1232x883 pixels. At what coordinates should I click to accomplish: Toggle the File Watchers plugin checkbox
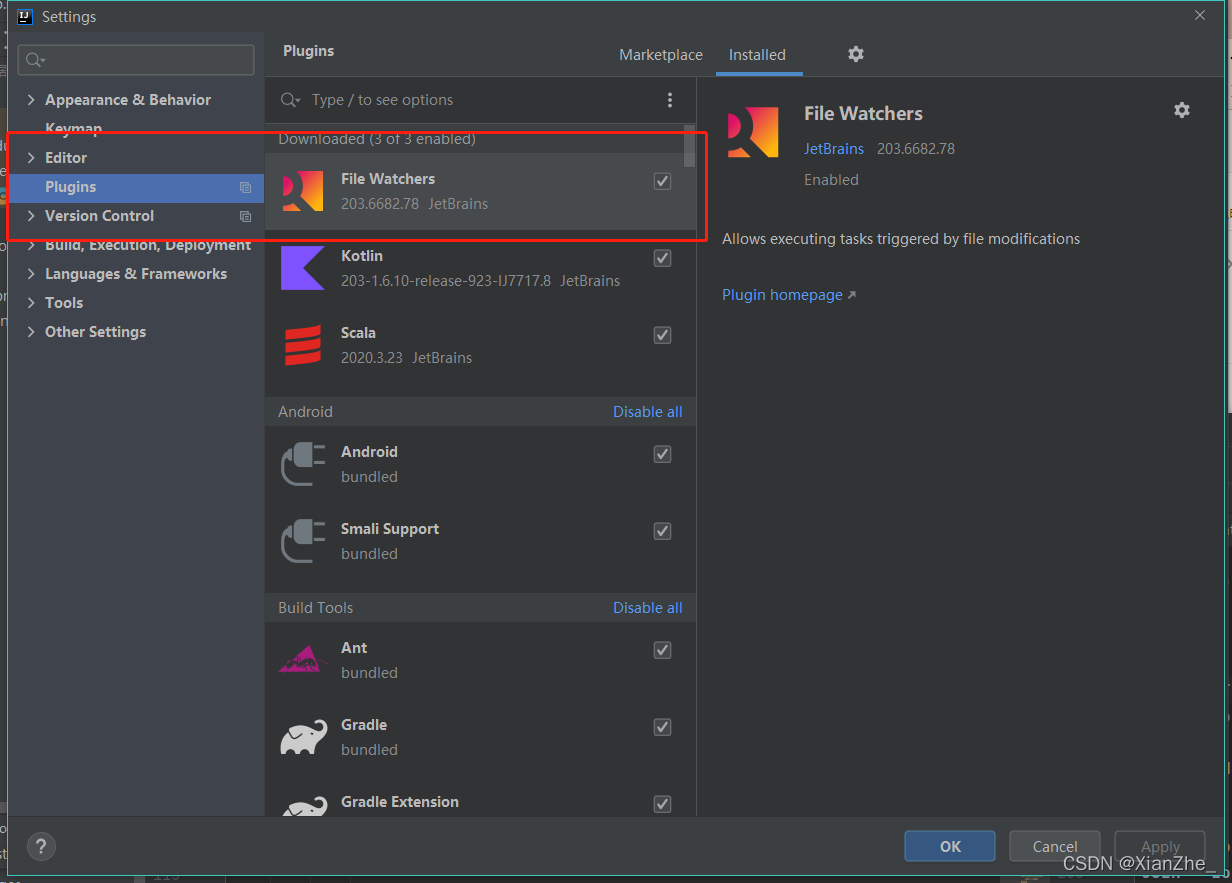tap(662, 181)
